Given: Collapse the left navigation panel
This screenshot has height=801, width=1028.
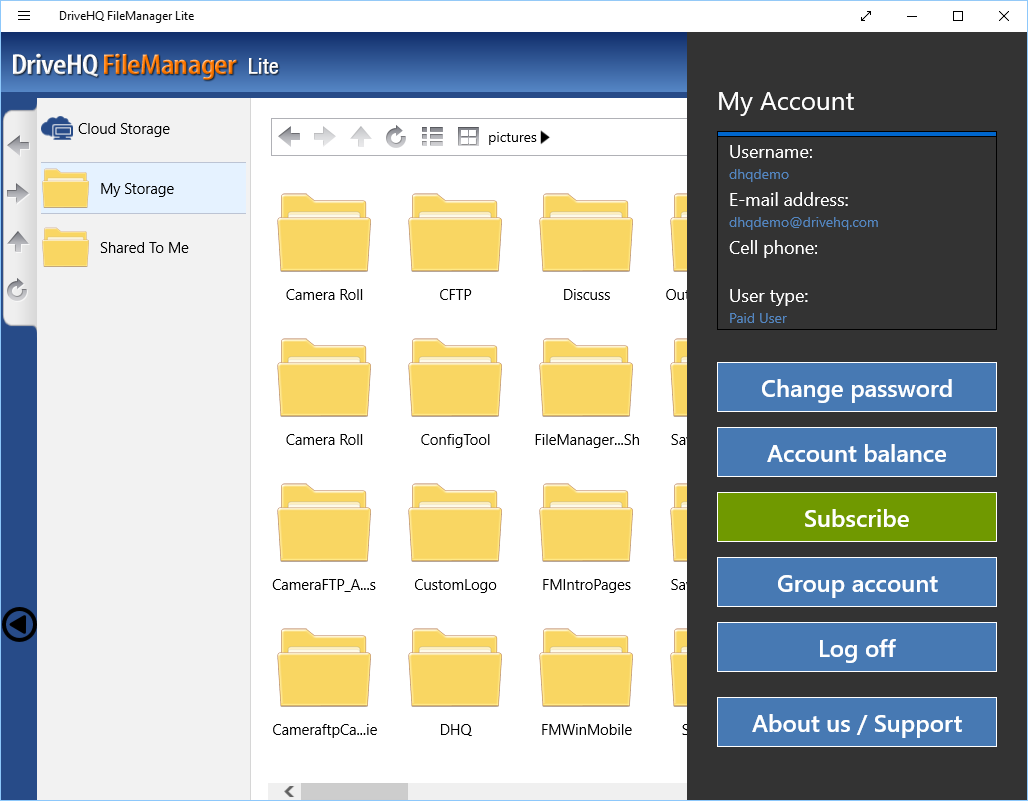Looking at the screenshot, I should [19, 625].
